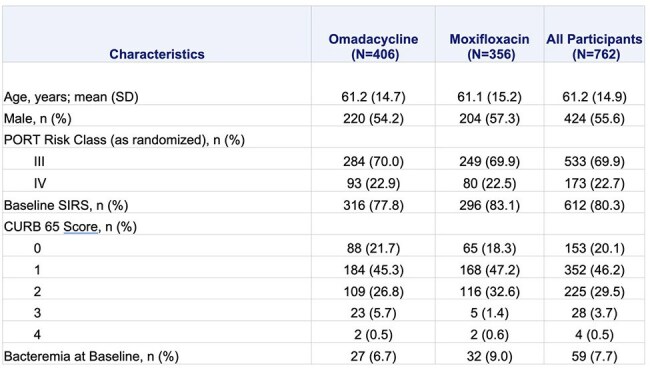
Task: Select the cell showing 61.1 (15.2)
Action: click(490, 97)
